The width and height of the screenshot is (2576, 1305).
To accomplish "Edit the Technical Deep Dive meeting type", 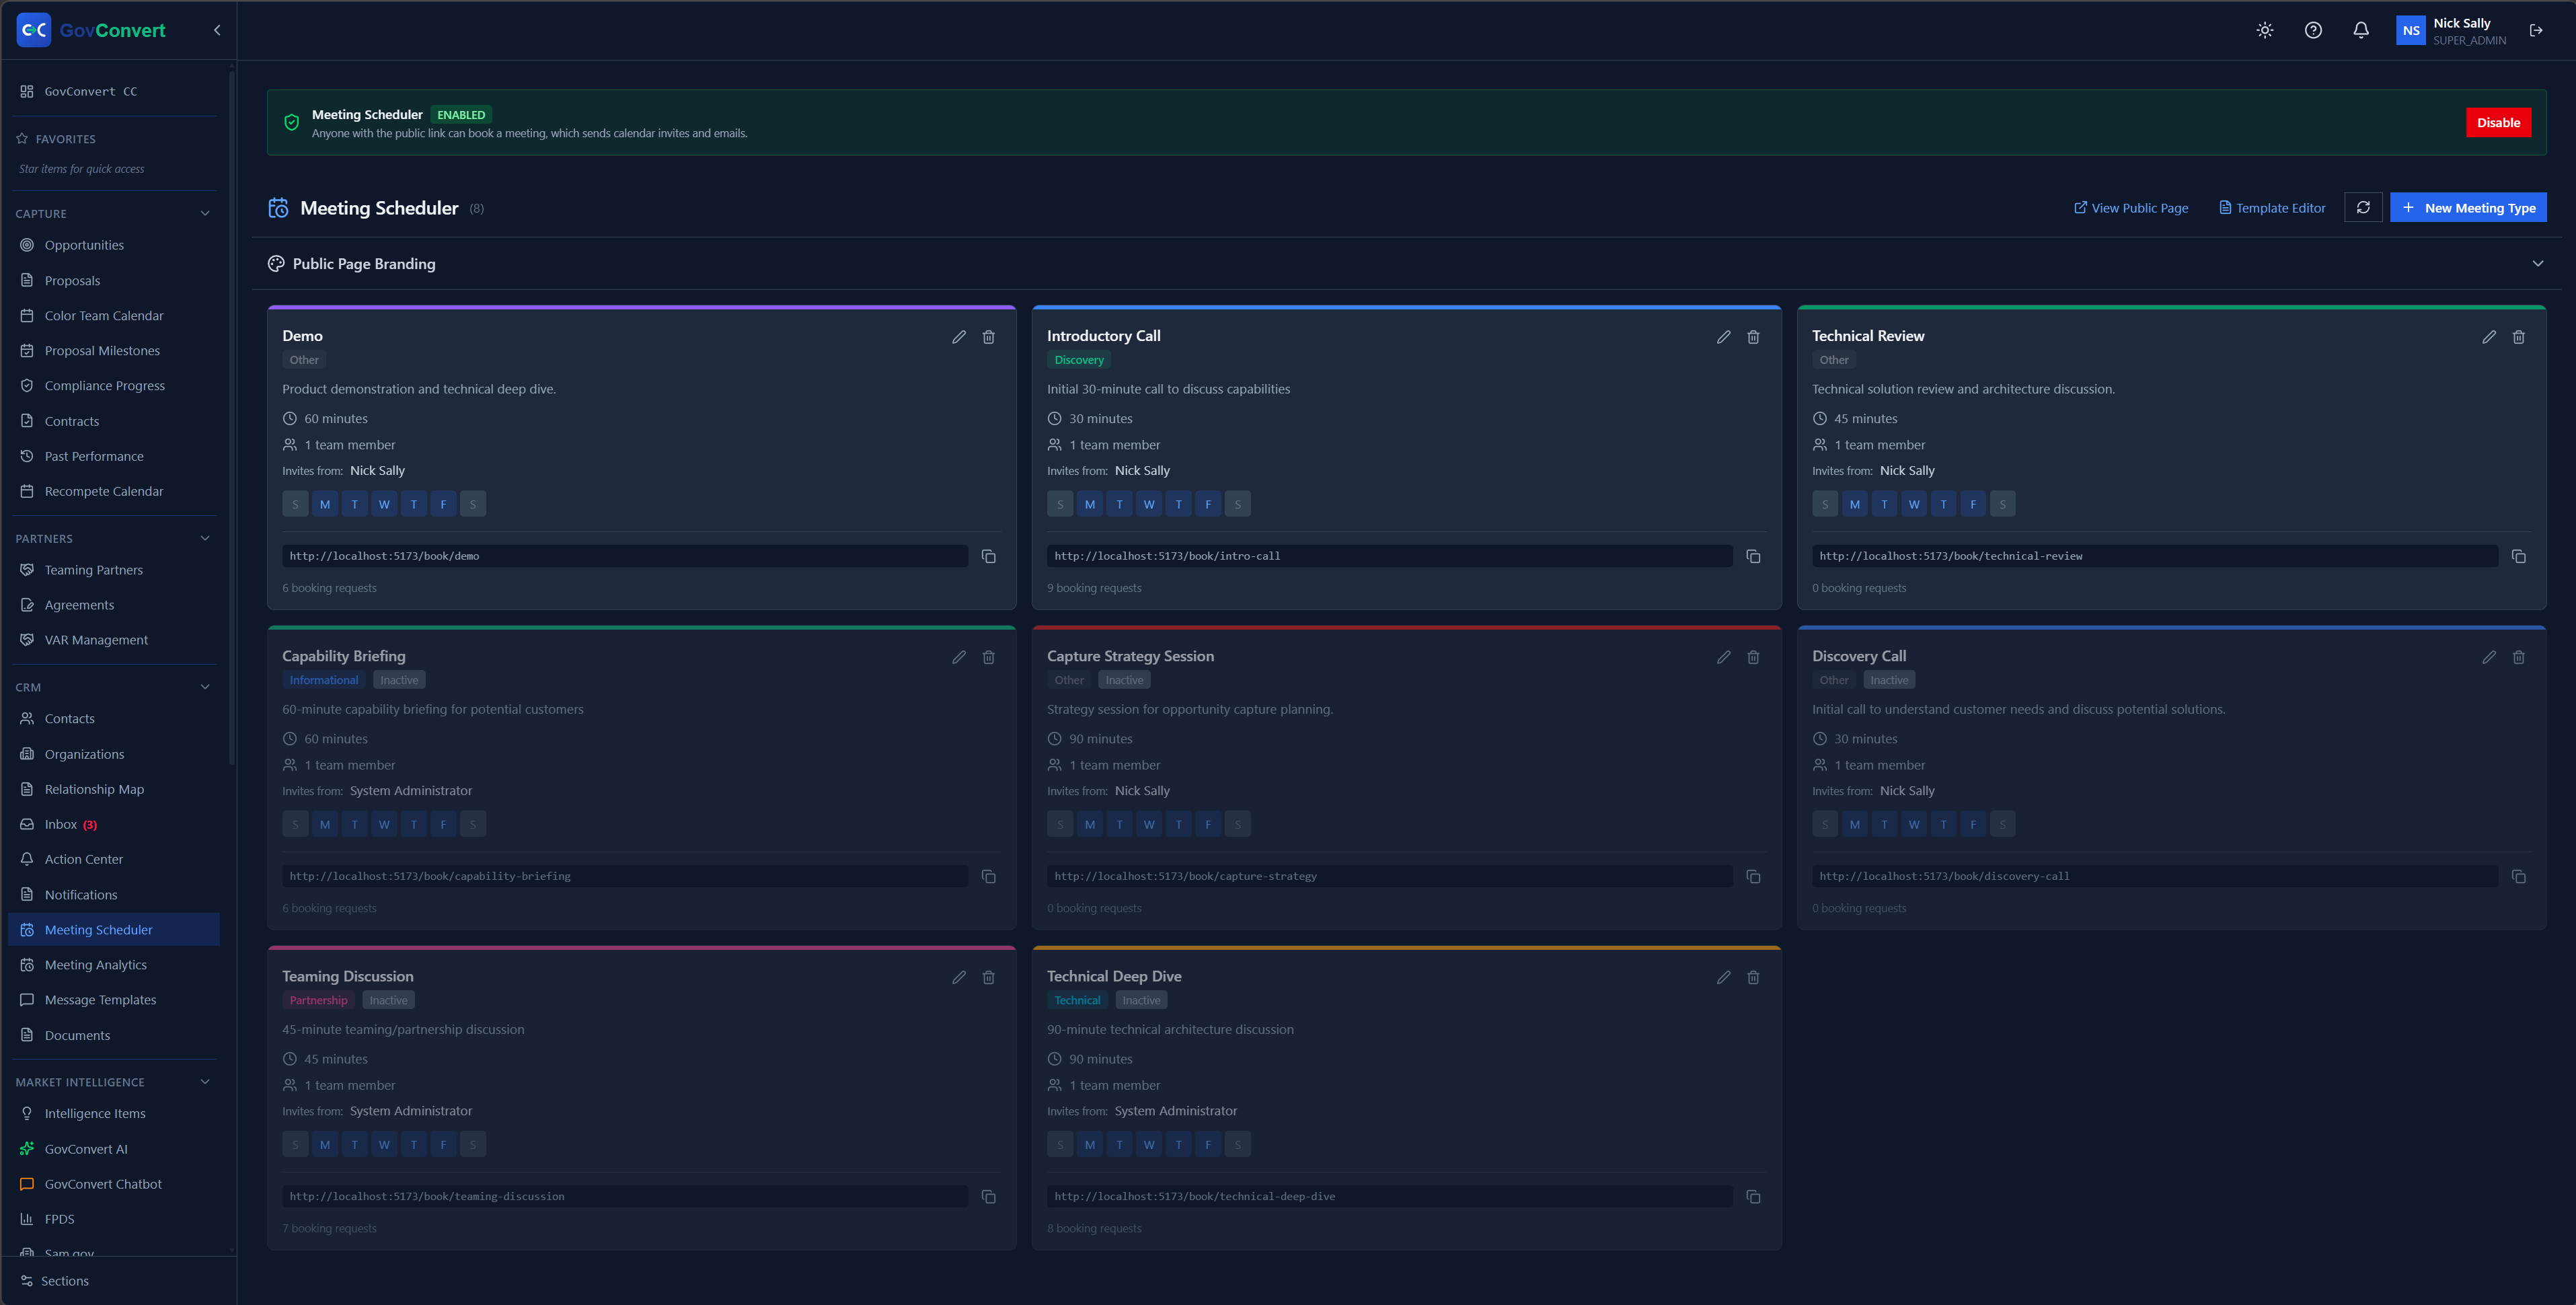I will [1723, 977].
